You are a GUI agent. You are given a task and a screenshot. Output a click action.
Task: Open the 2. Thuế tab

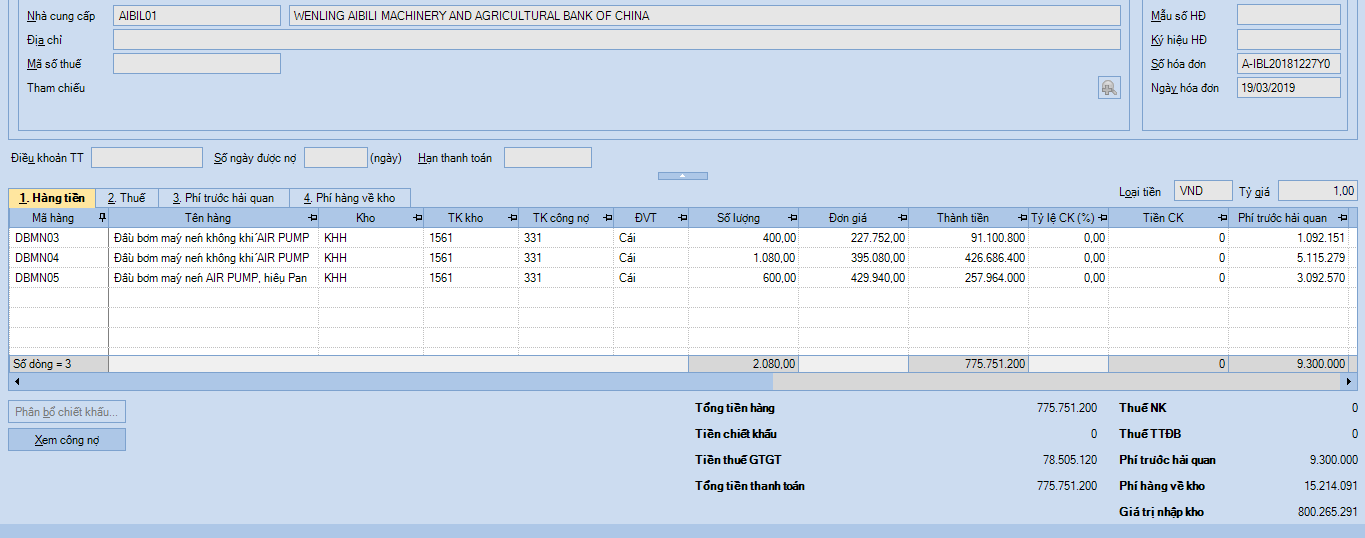[x=126, y=198]
